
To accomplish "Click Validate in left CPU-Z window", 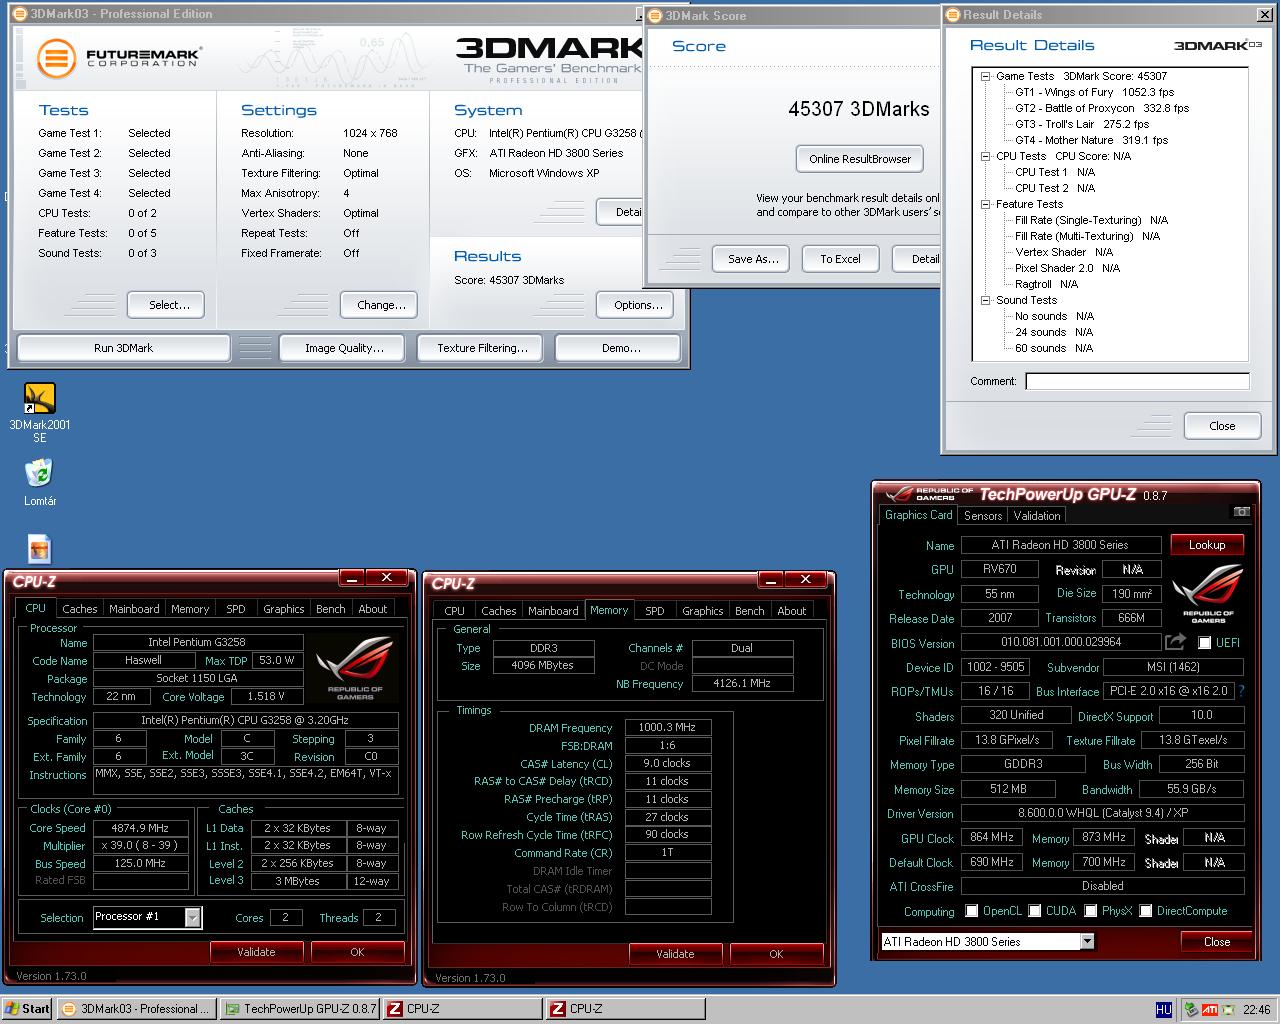I will pyautogui.click(x=256, y=952).
